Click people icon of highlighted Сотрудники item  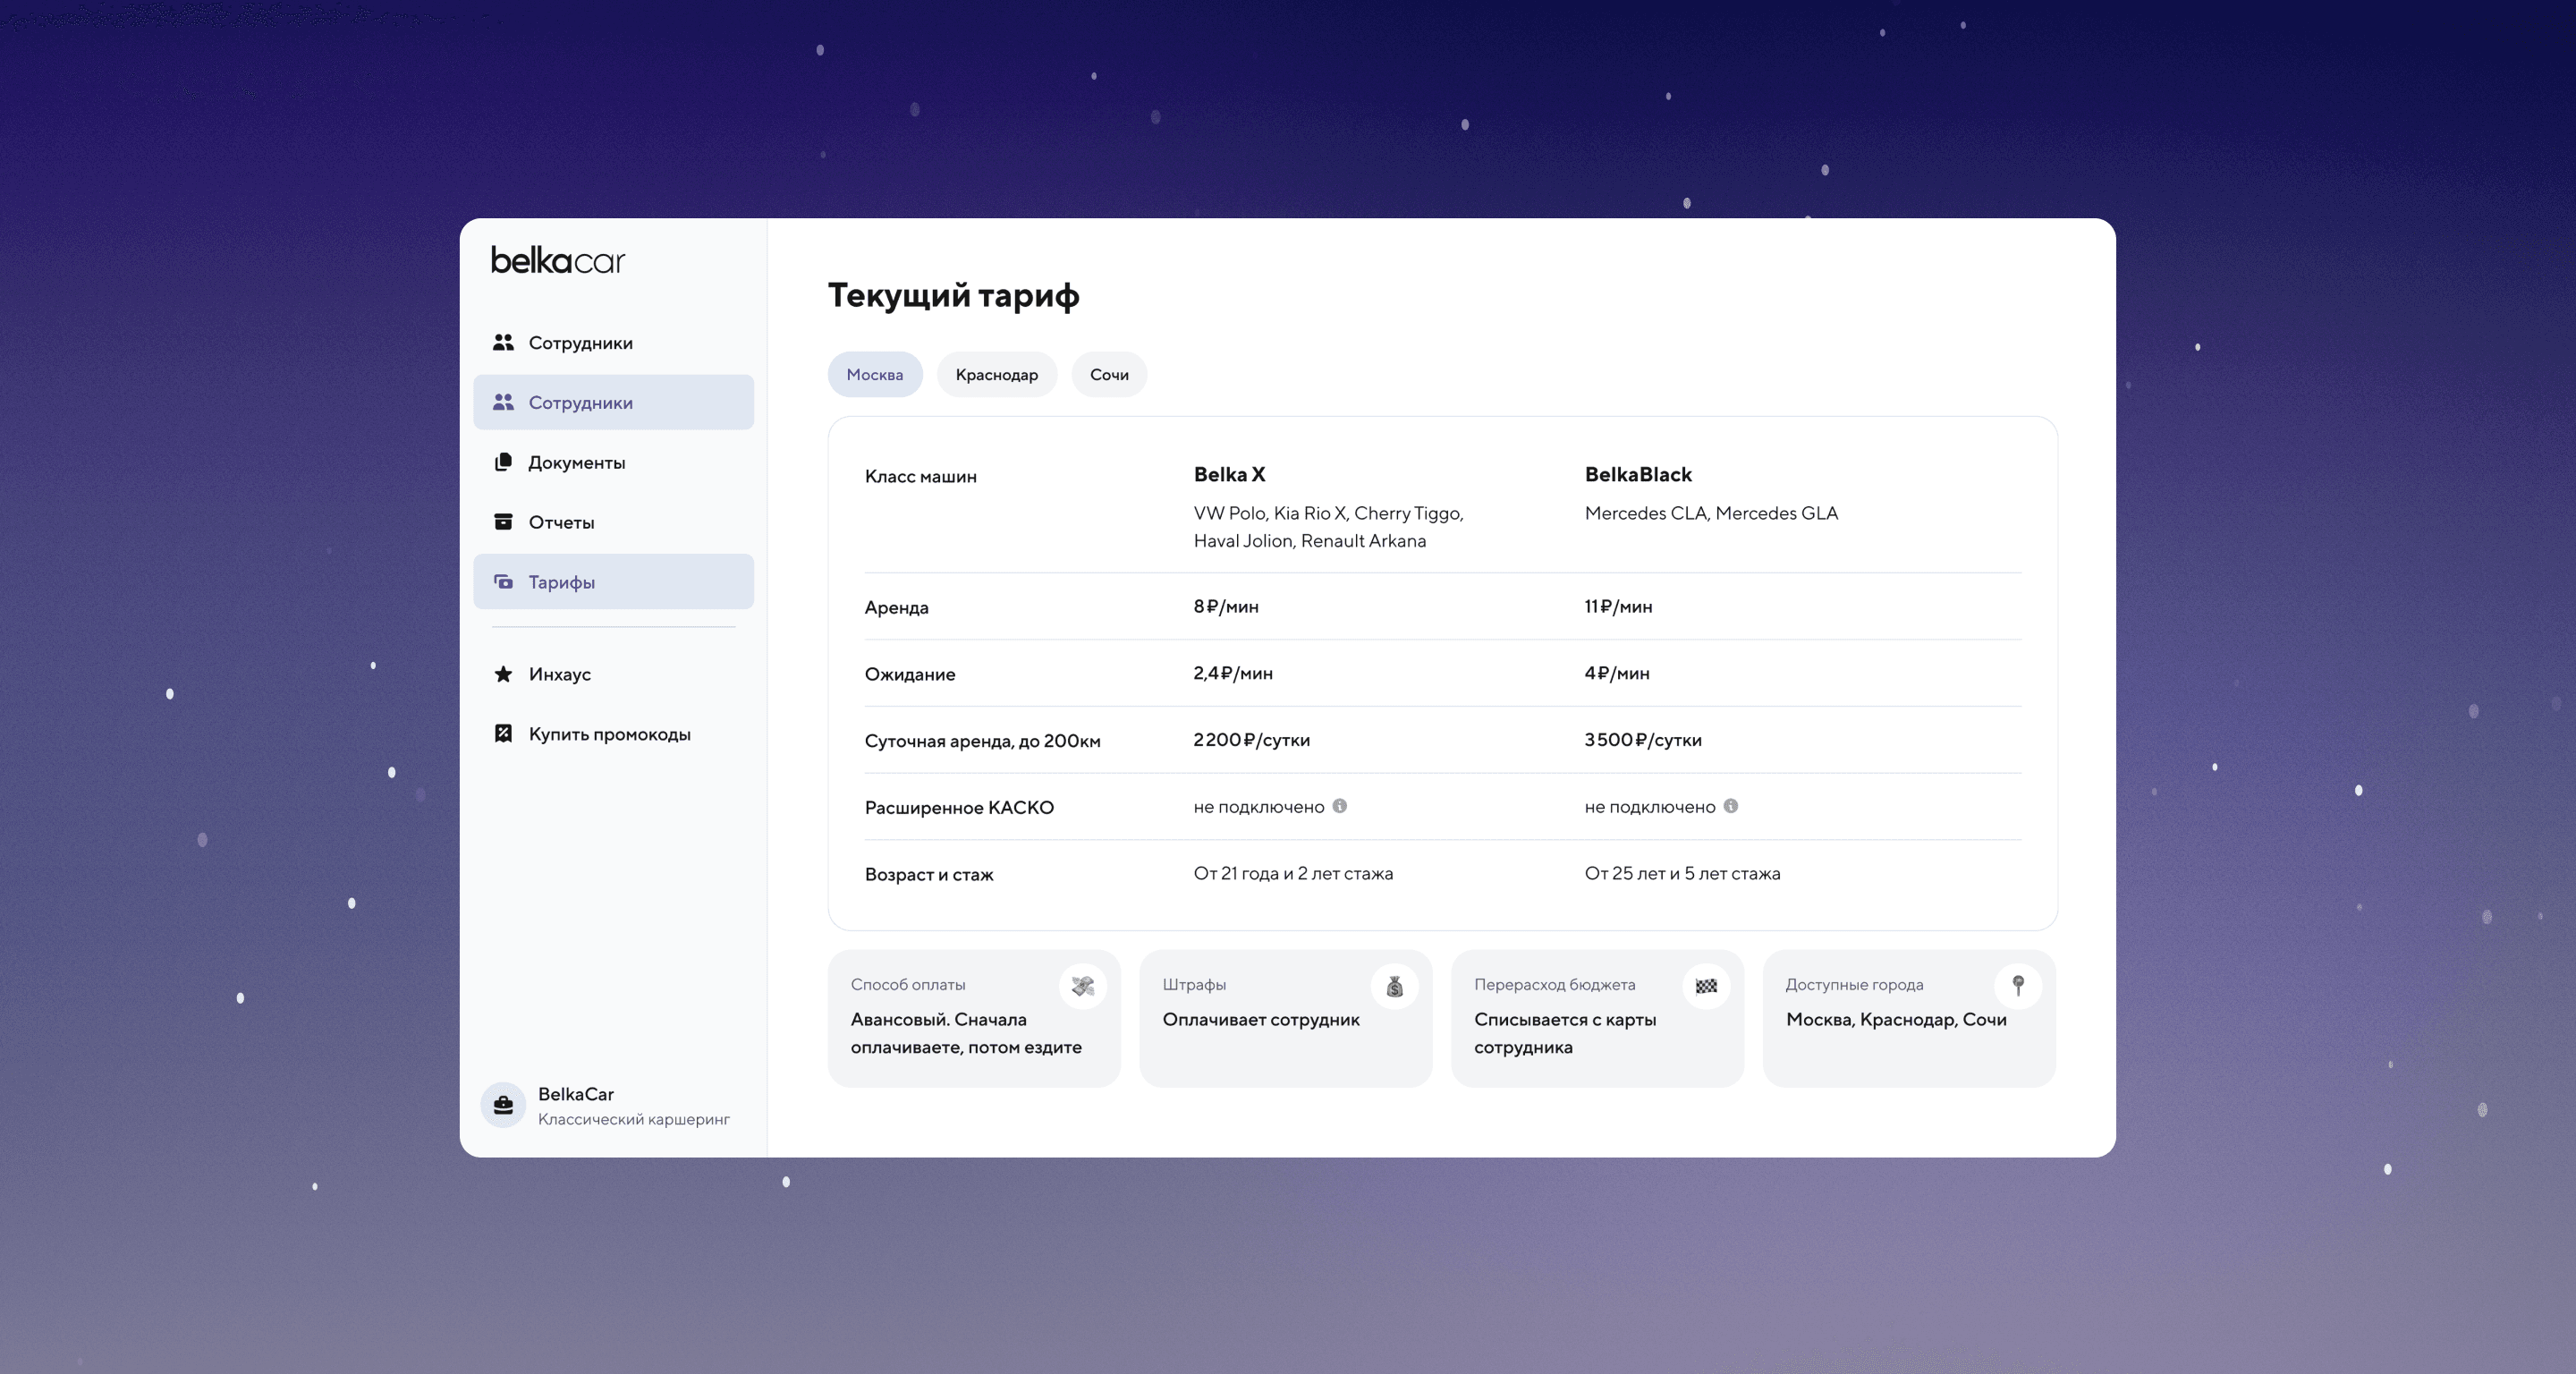point(503,402)
